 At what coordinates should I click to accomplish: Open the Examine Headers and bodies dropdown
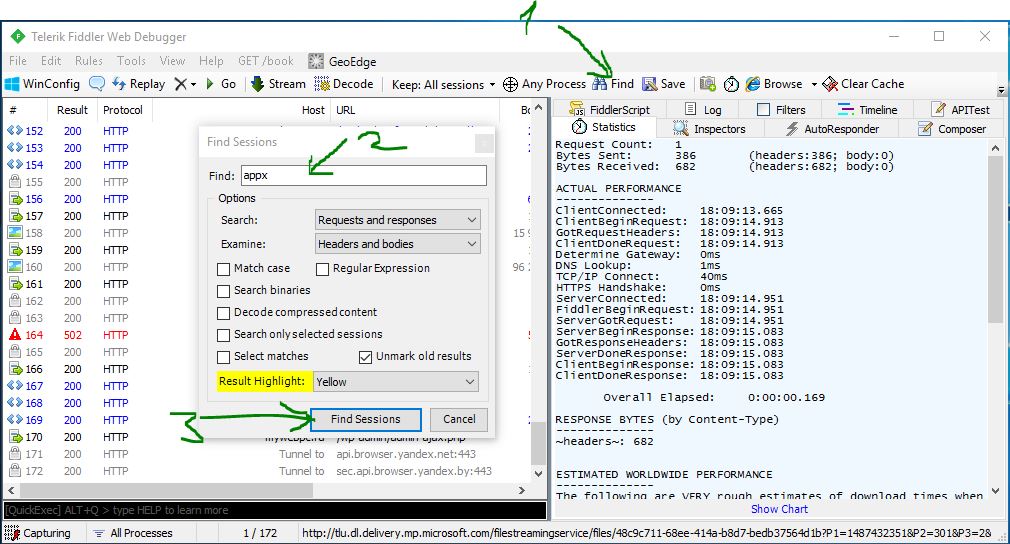pos(397,244)
